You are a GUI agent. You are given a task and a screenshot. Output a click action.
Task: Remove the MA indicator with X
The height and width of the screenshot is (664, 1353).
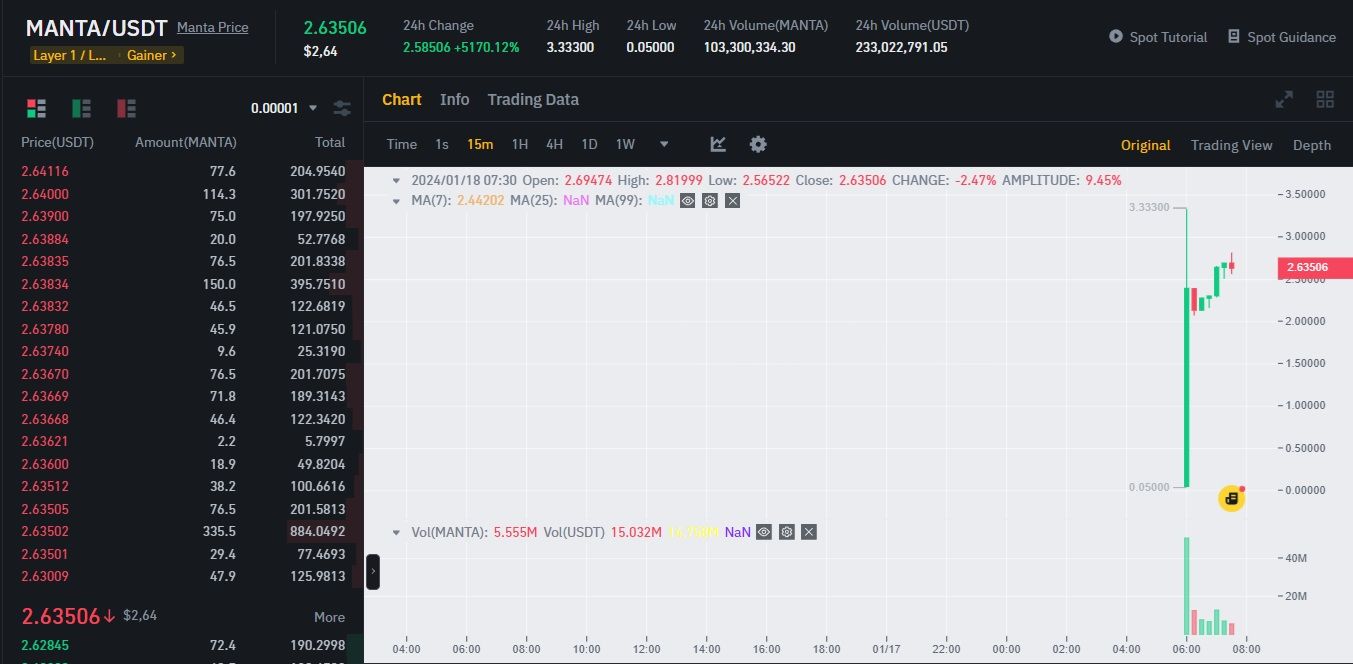(x=732, y=201)
